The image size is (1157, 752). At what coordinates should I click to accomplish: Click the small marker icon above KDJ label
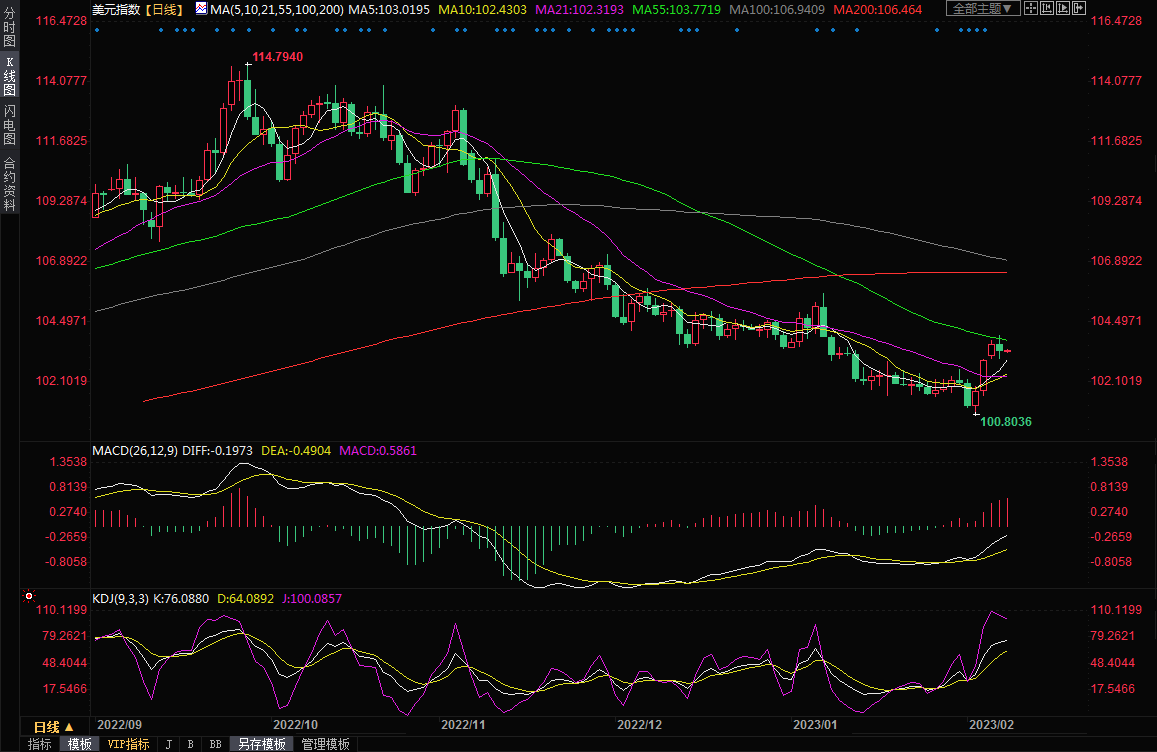tap(27, 597)
